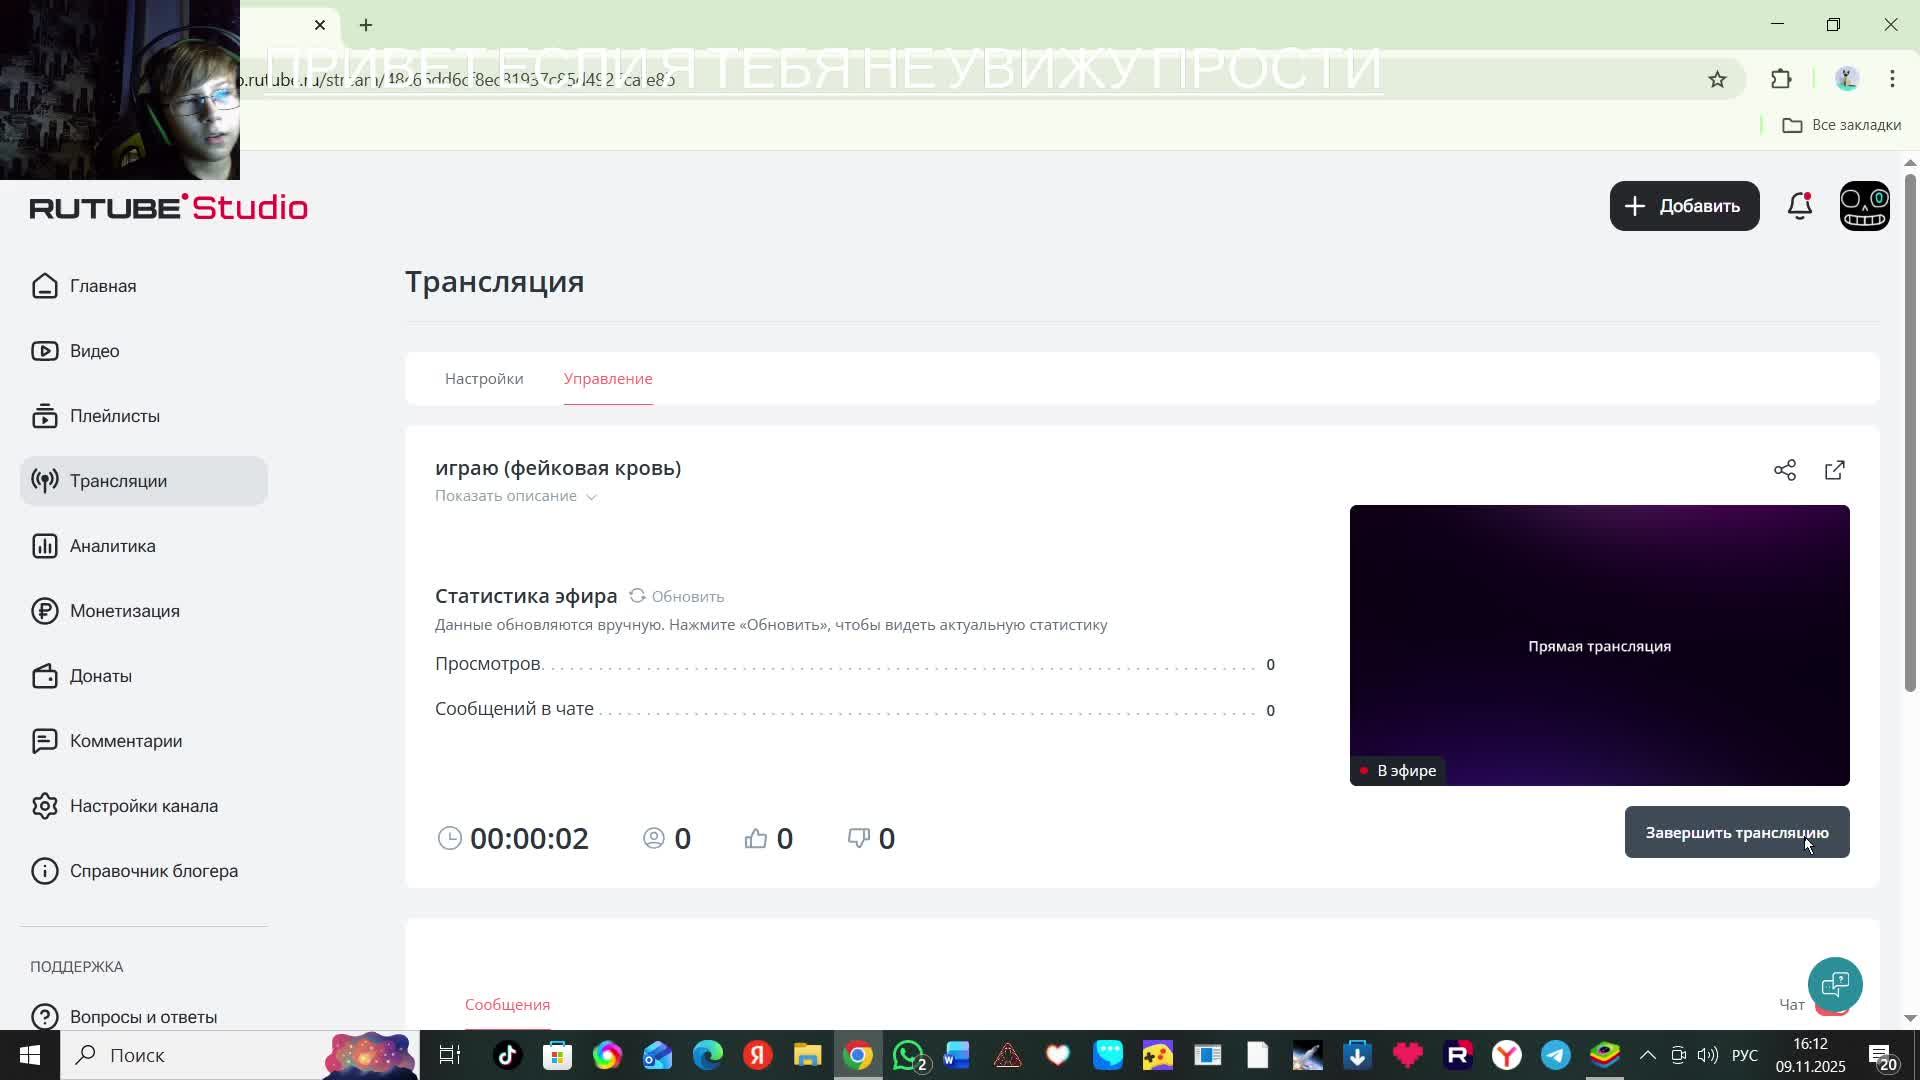Image resolution: width=1920 pixels, height=1080 pixels.
Task: Expand Показать описание
Action: (515, 496)
